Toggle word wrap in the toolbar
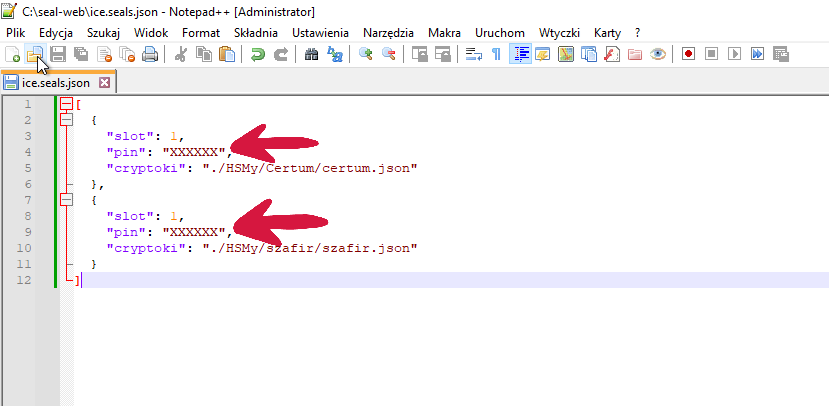Screen dimensions: 829x406 [474, 55]
